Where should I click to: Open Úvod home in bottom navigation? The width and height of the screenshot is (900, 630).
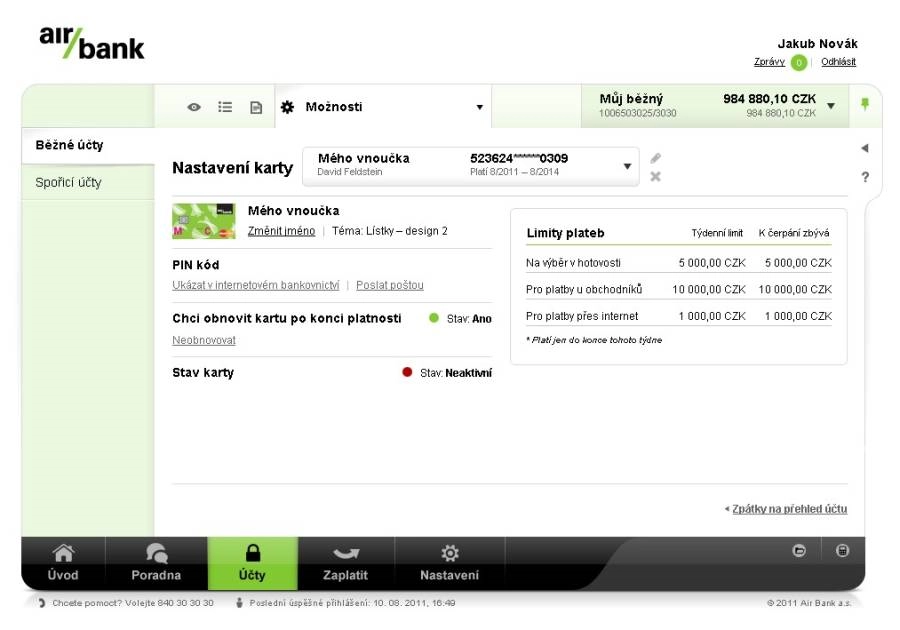[63, 563]
